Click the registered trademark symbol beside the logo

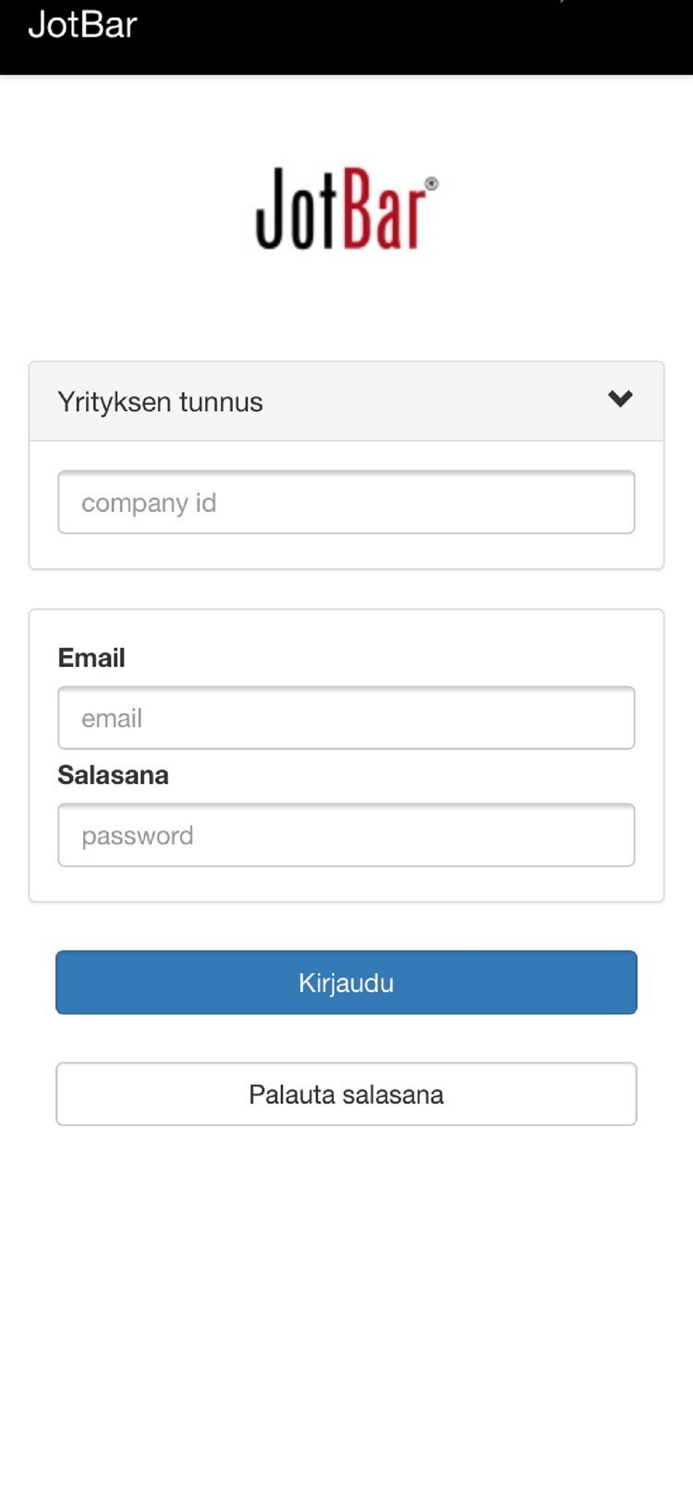432,182
